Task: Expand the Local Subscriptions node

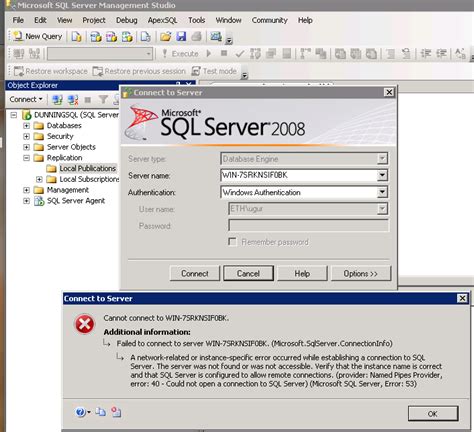Action: (x=39, y=179)
